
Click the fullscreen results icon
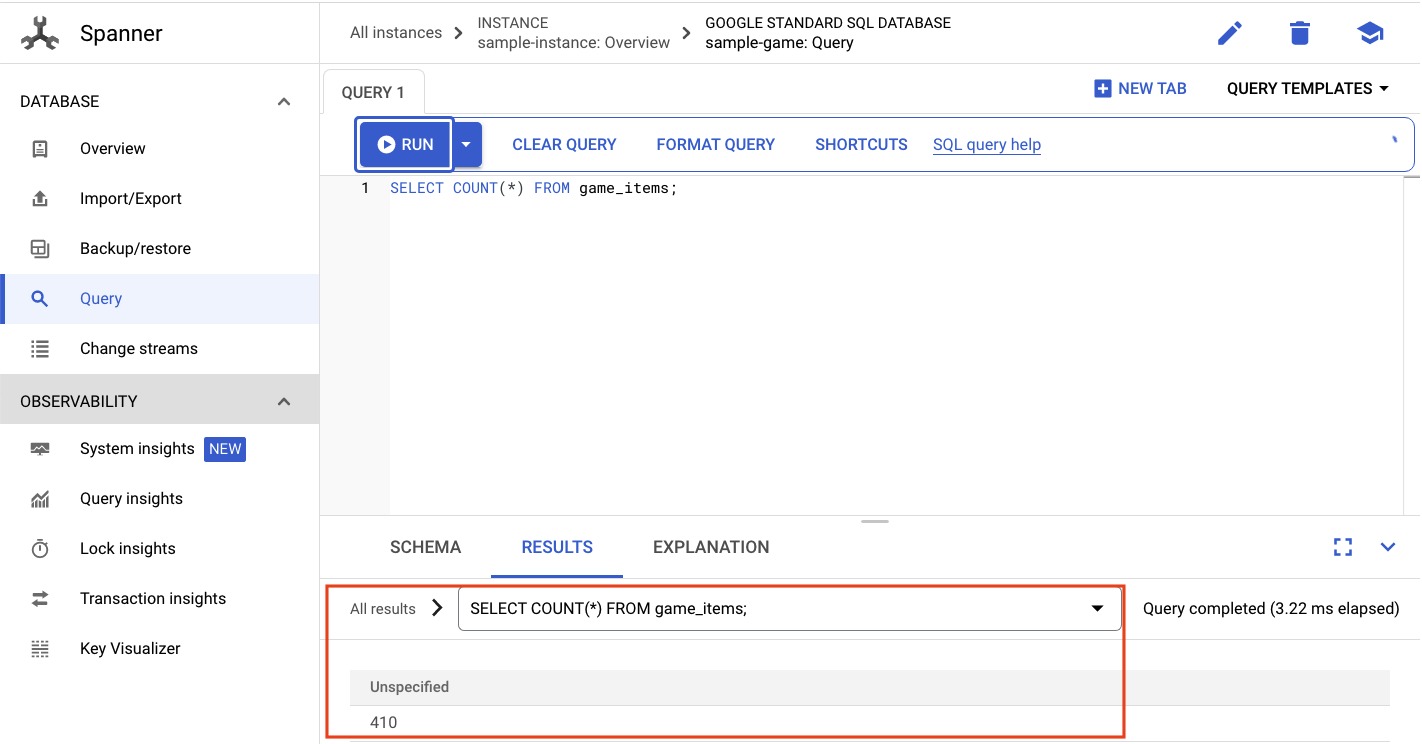pos(1342,547)
